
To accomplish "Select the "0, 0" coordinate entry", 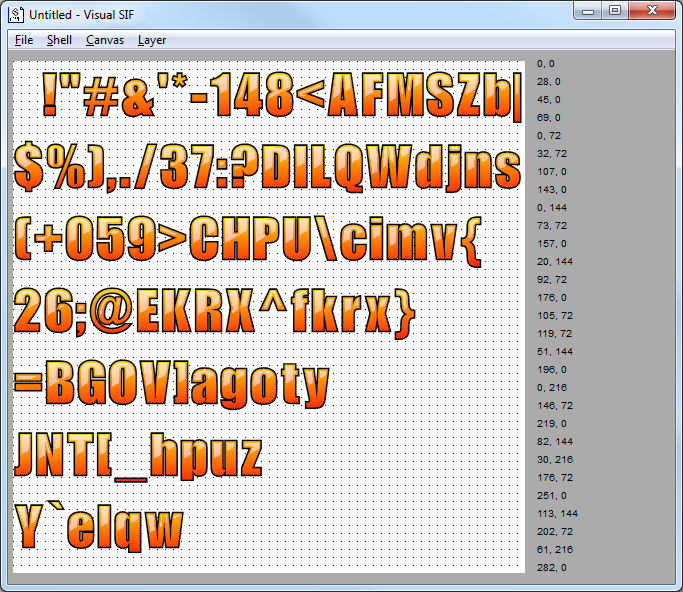I will coord(547,63).
